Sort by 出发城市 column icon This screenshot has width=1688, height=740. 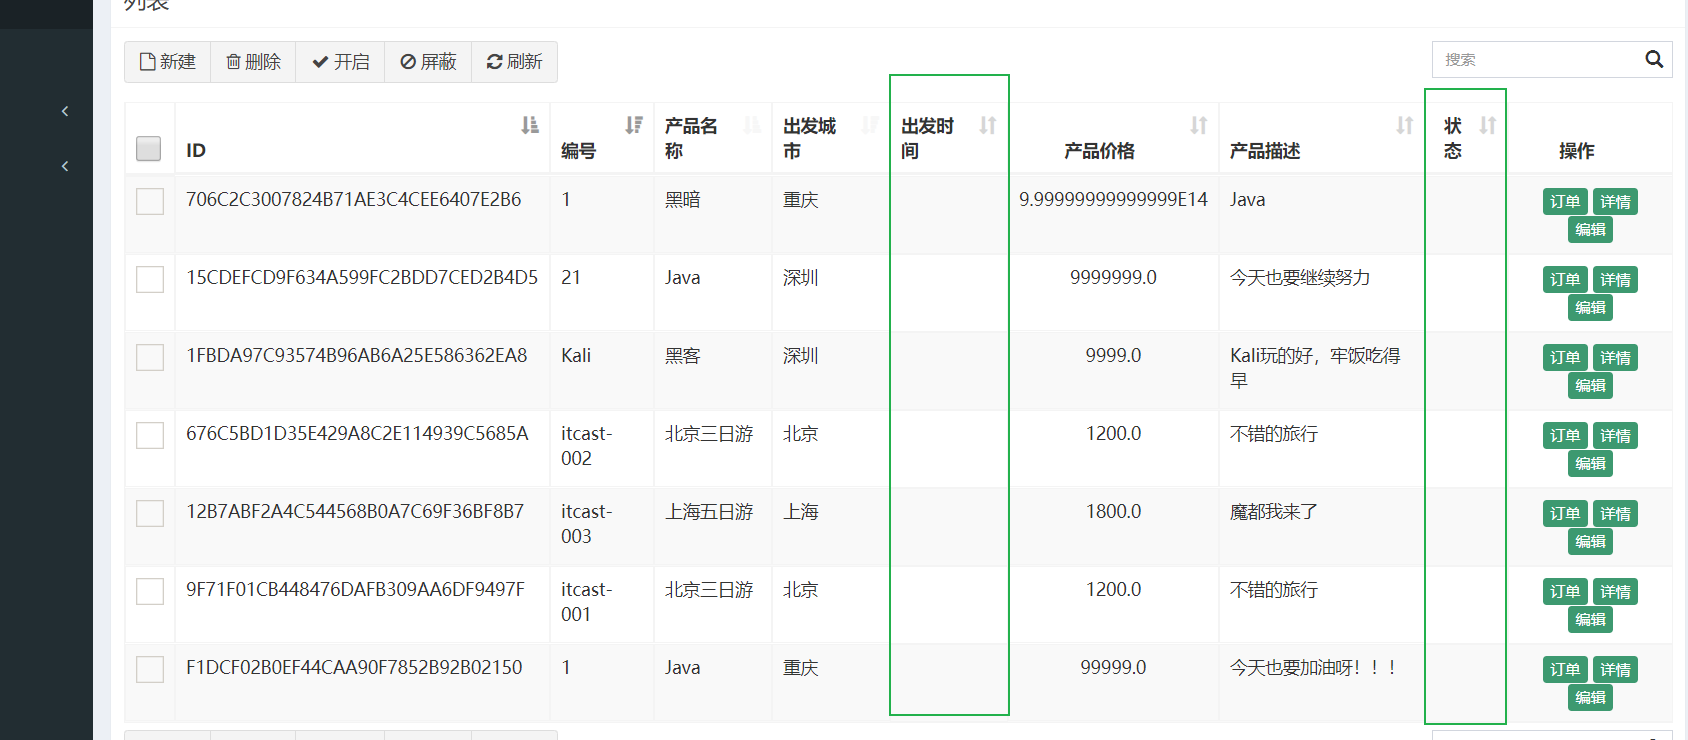pos(870,125)
